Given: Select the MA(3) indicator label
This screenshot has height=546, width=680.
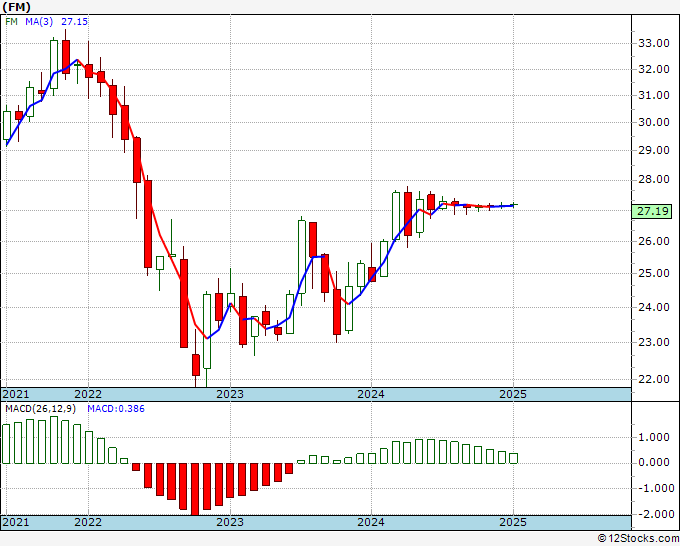Looking at the screenshot, I should (39, 21).
